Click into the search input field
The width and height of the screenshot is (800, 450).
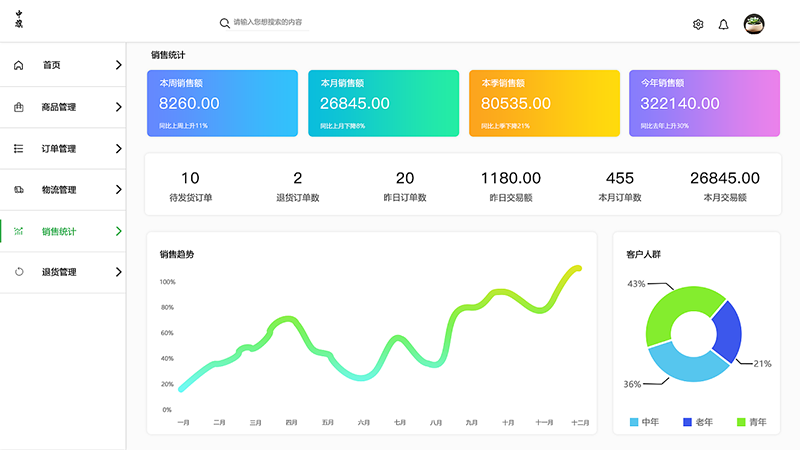pos(268,22)
